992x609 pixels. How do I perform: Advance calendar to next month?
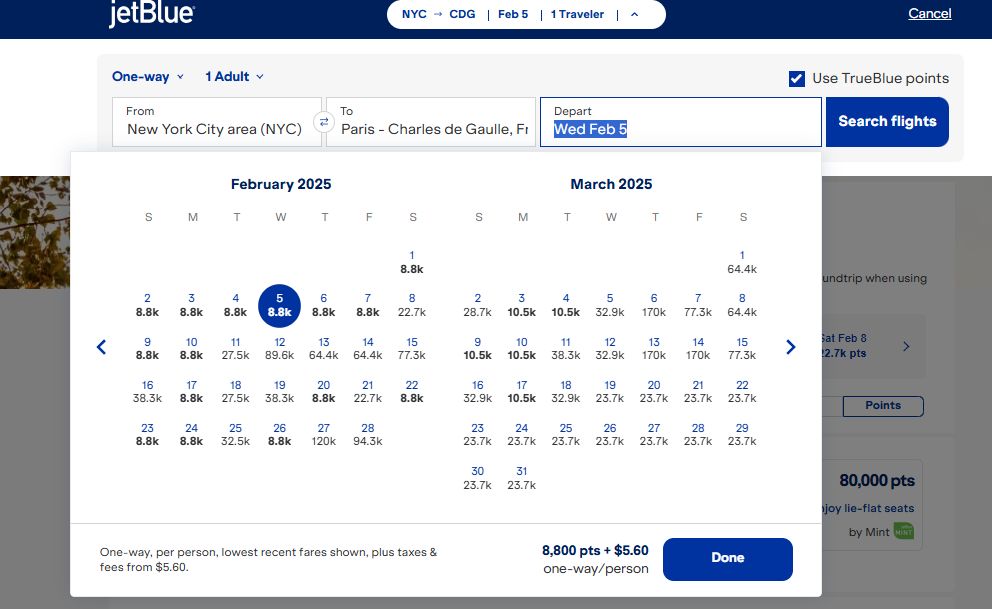[x=790, y=347]
